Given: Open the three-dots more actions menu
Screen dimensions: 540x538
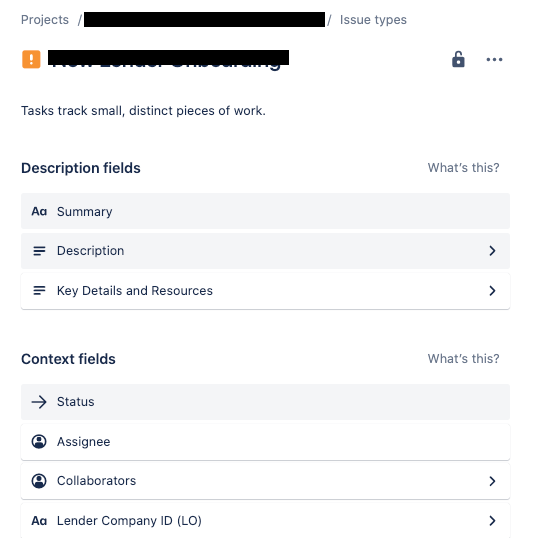Looking at the screenshot, I should tap(494, 60).
